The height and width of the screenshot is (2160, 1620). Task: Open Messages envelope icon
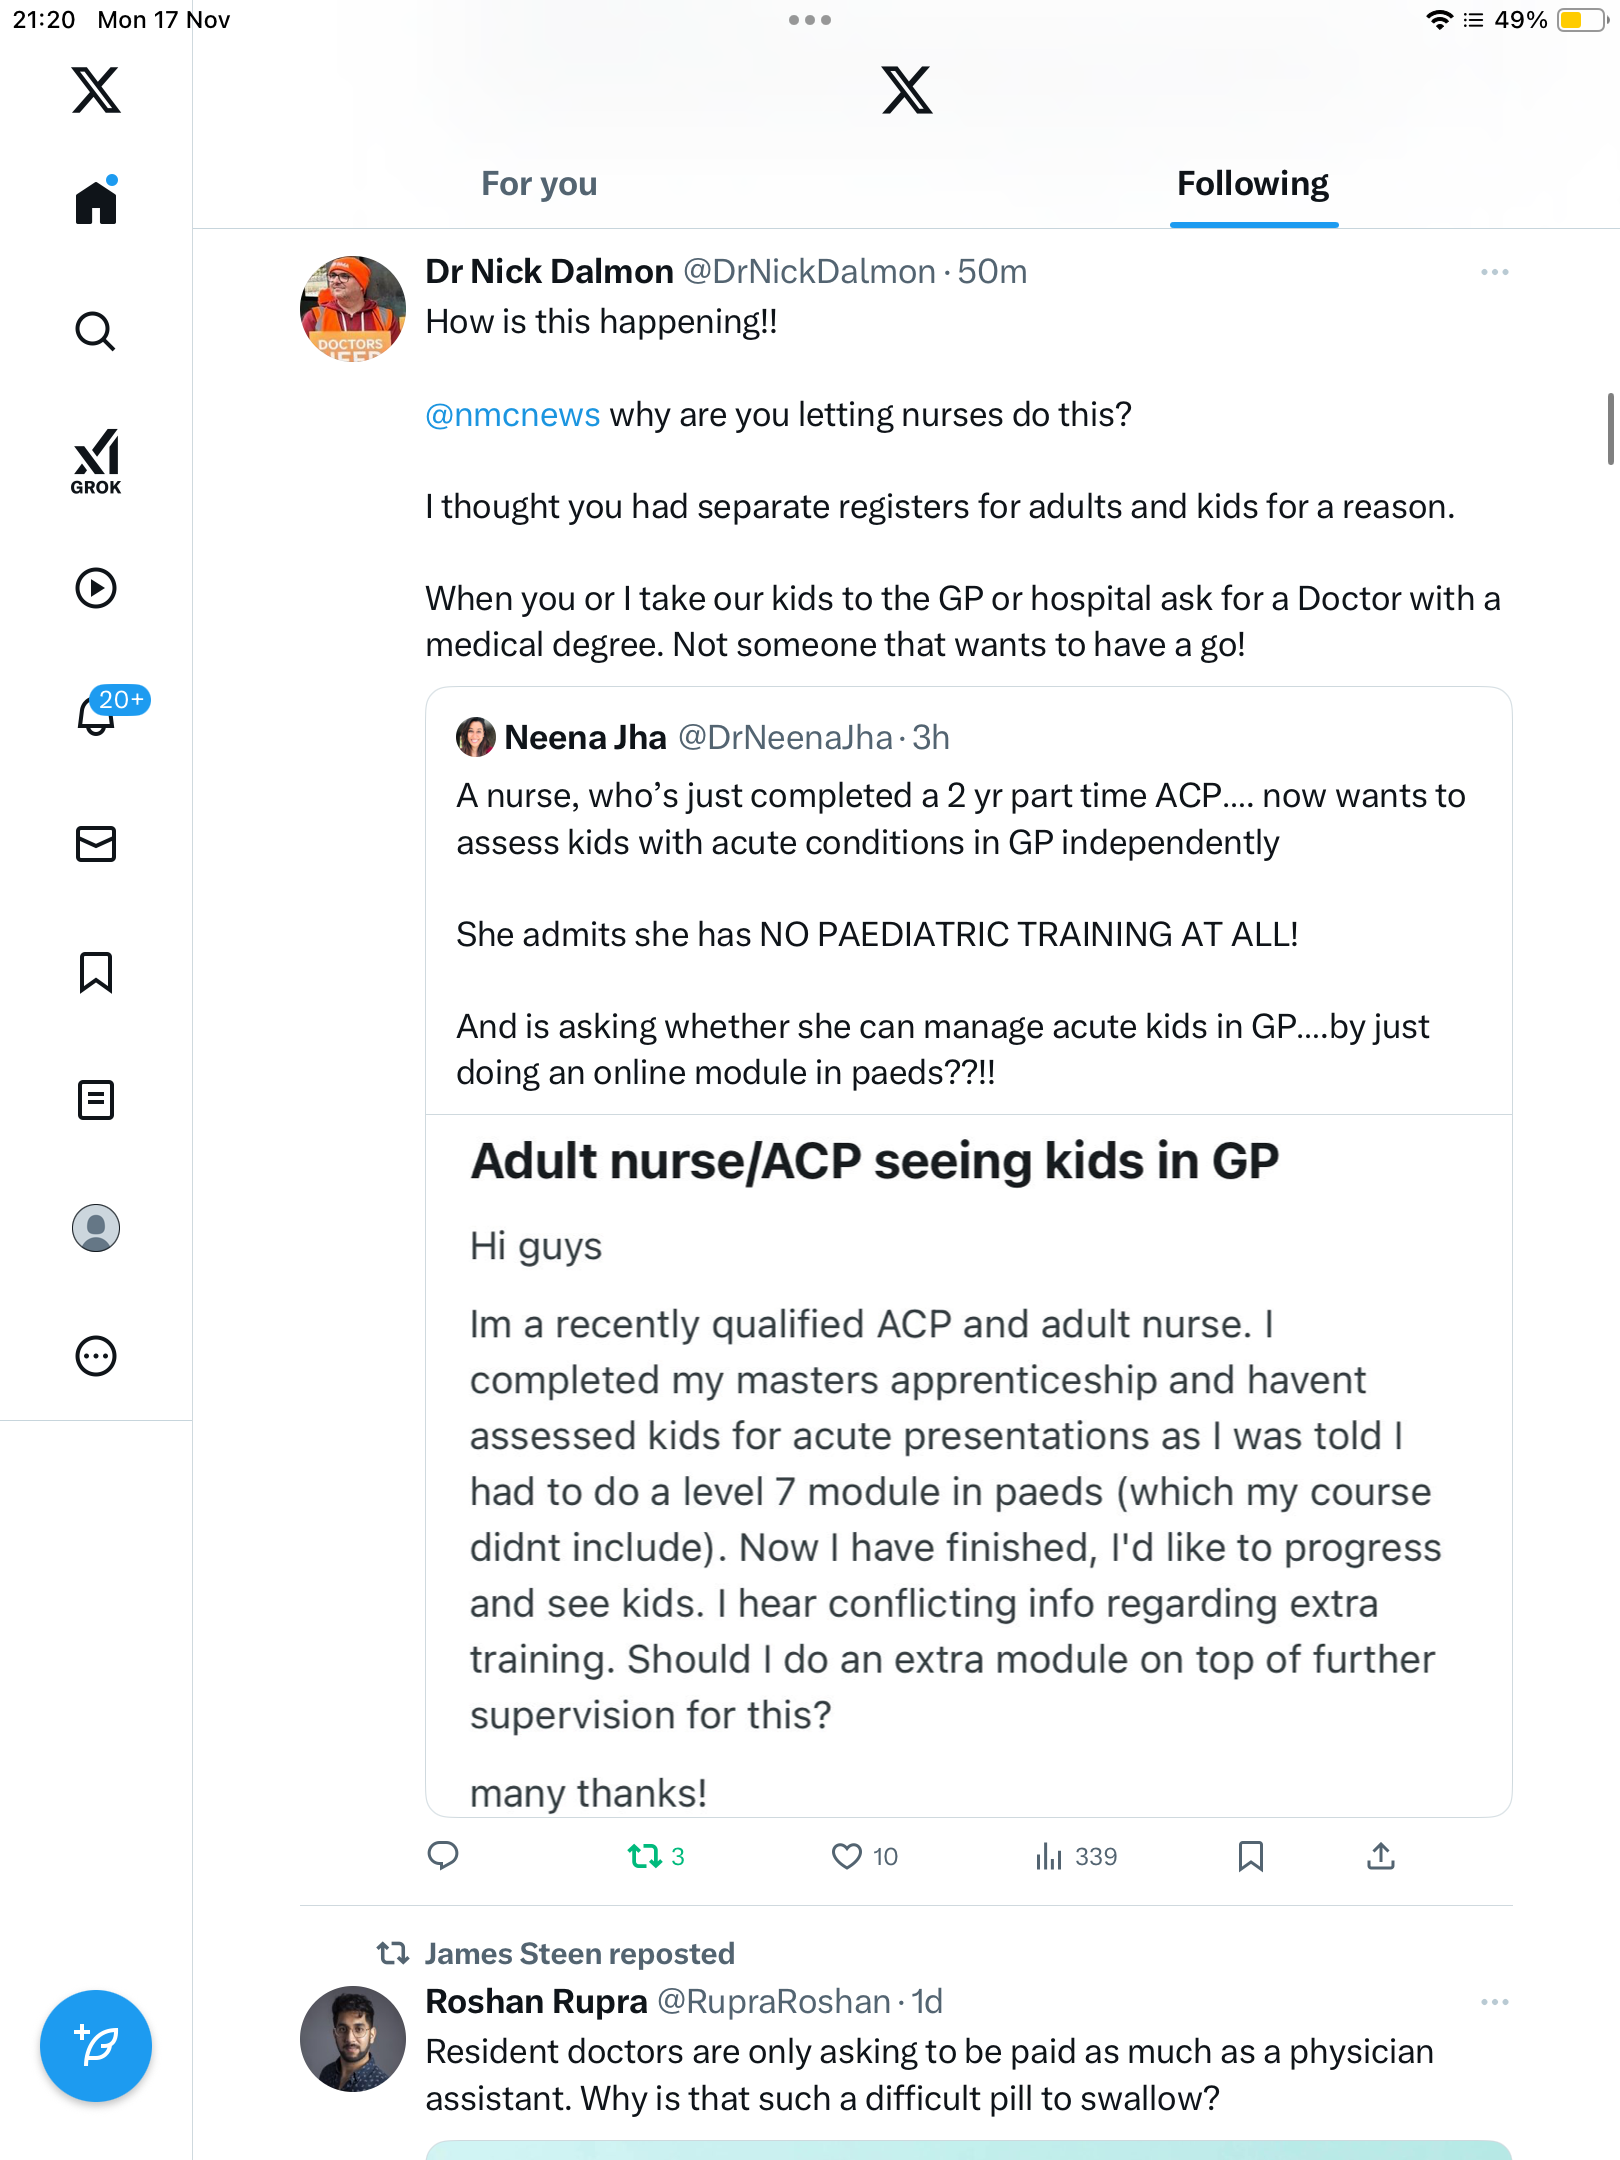point(96,844)
